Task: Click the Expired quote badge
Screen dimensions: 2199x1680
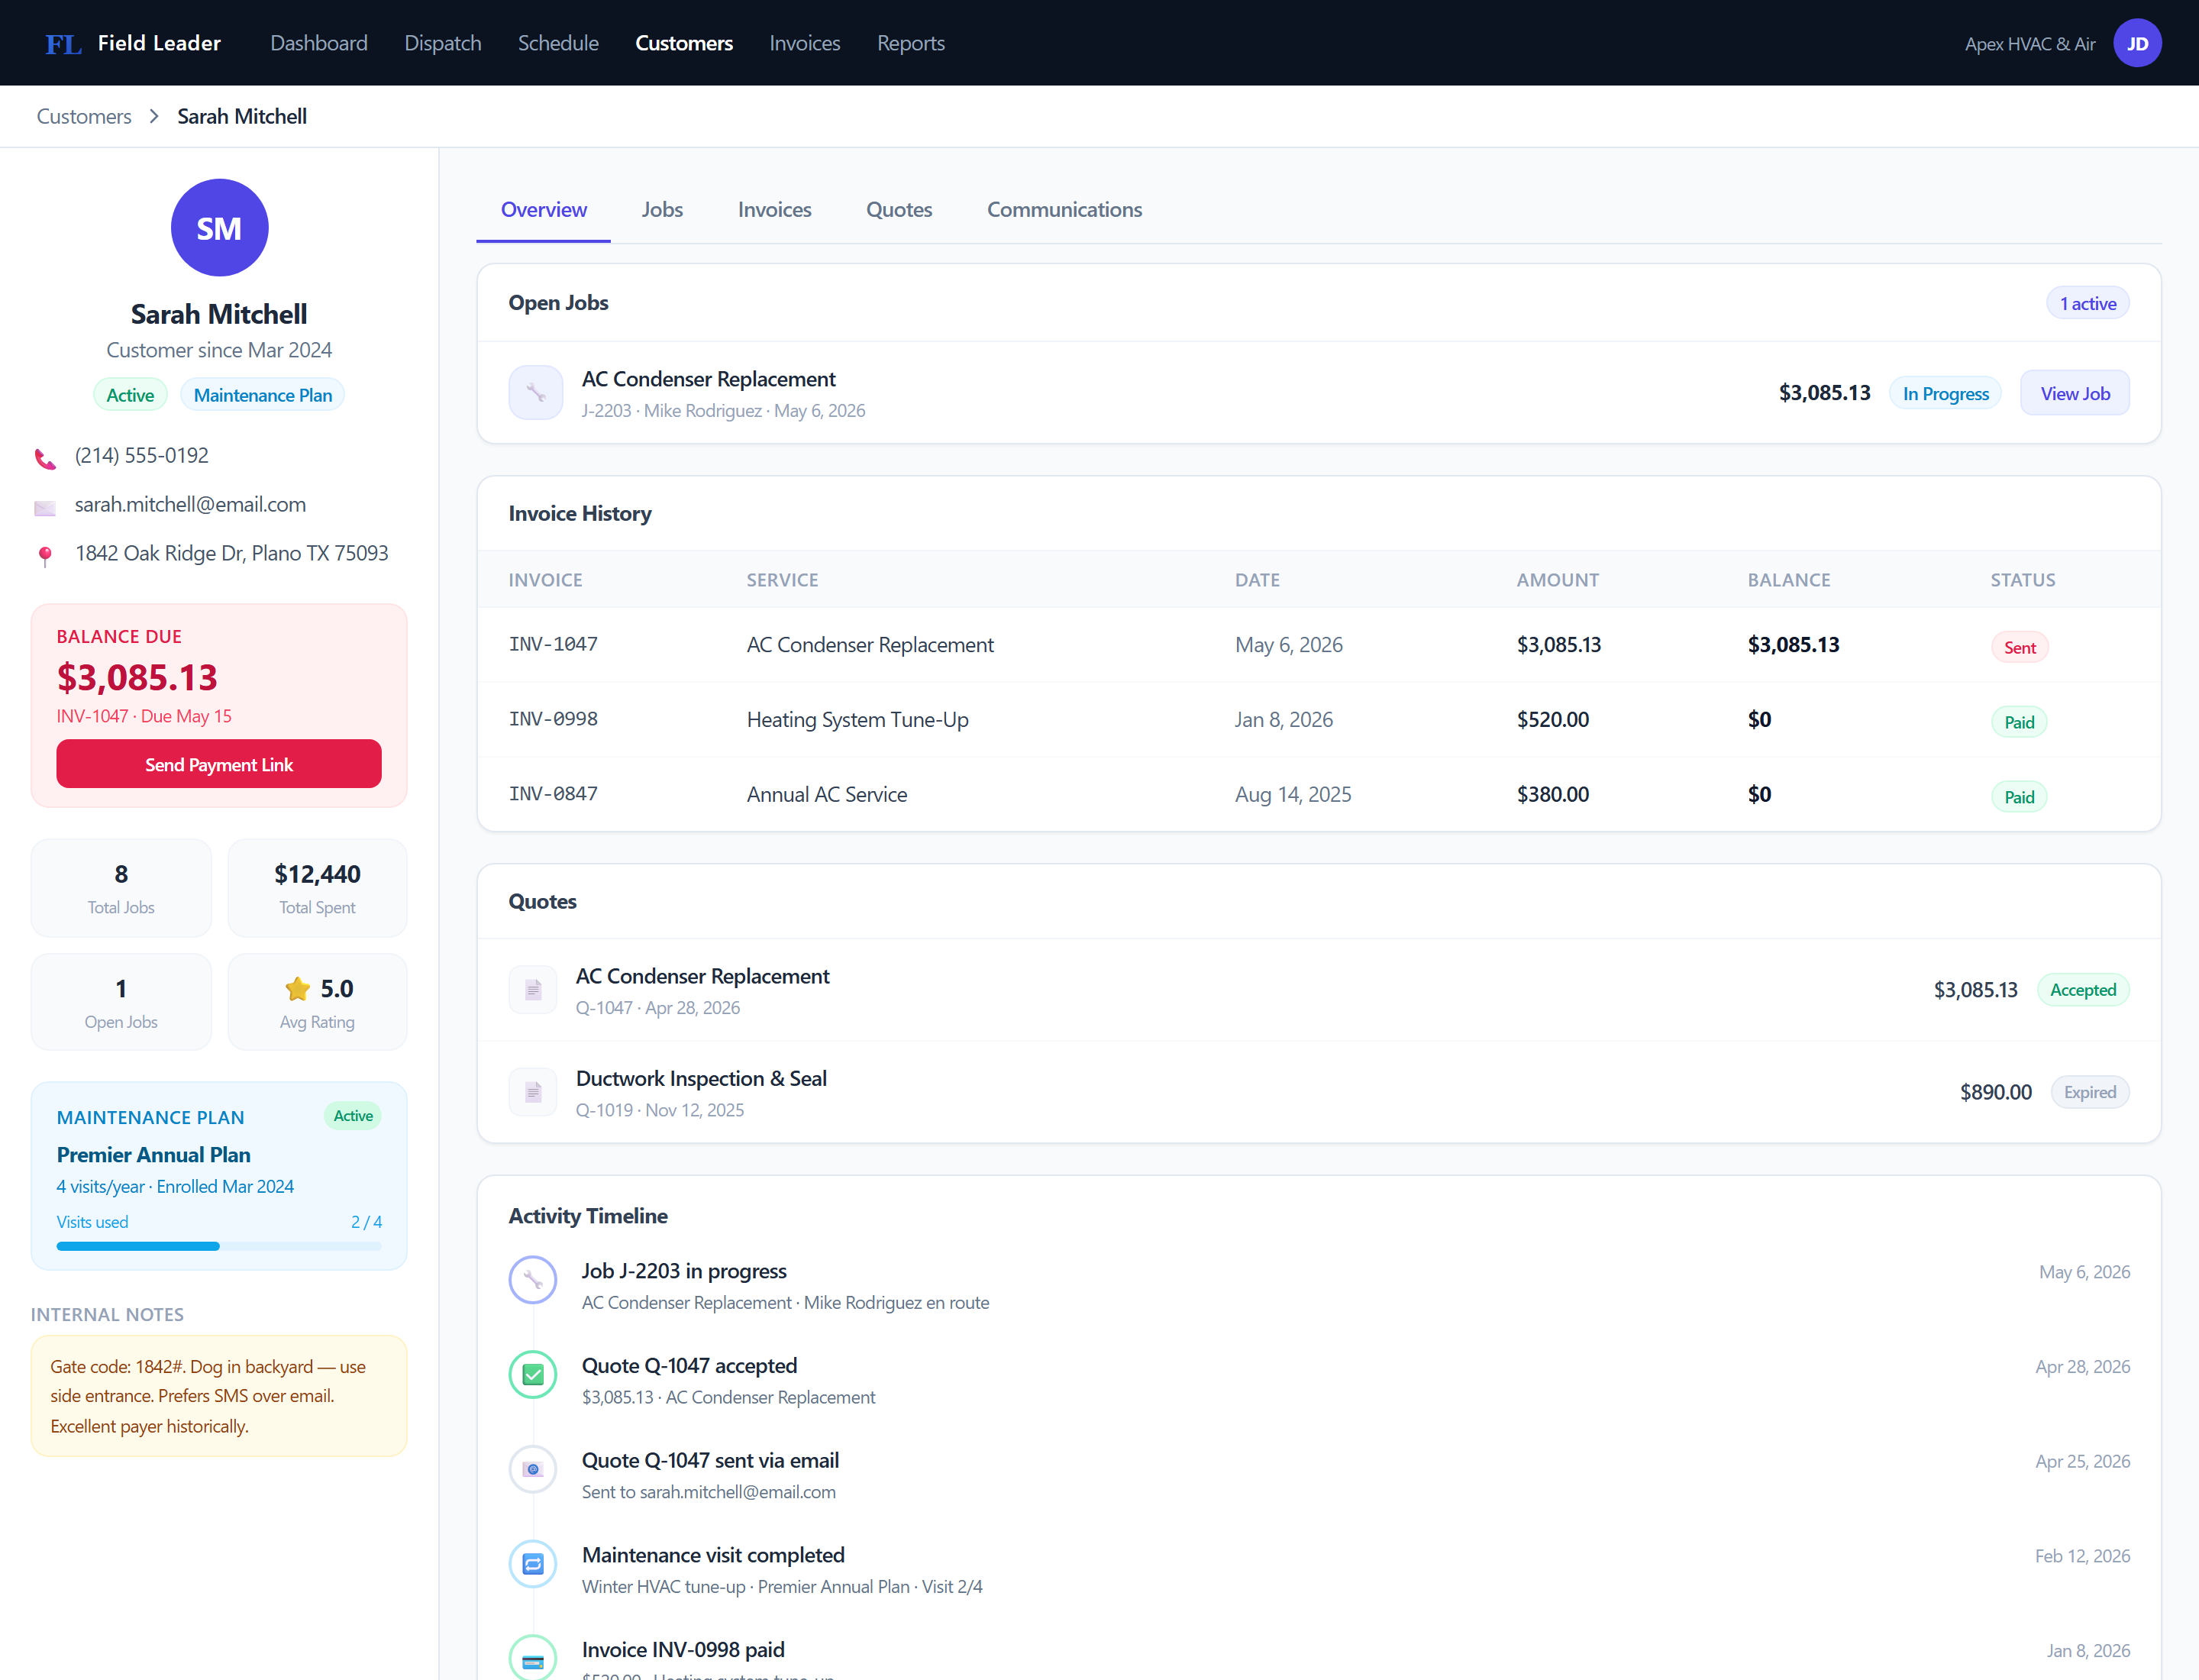Action: pyautogui.click(x=2090, y=1092)
